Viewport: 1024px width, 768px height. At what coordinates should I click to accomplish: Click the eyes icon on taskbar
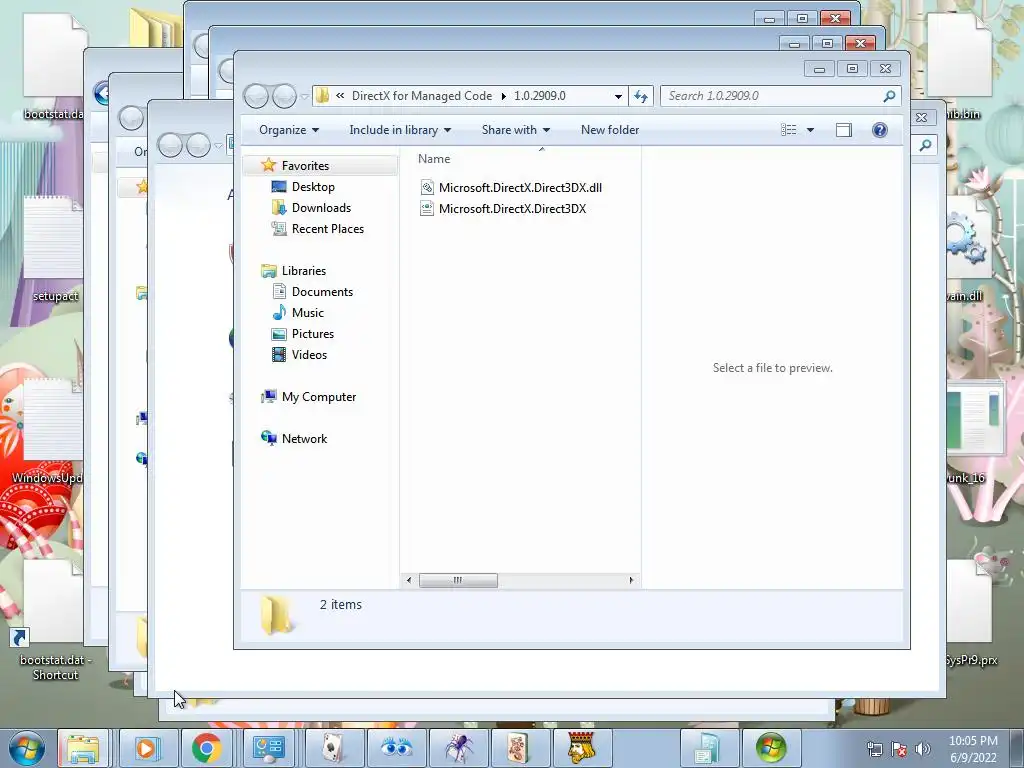click(396, 748)
